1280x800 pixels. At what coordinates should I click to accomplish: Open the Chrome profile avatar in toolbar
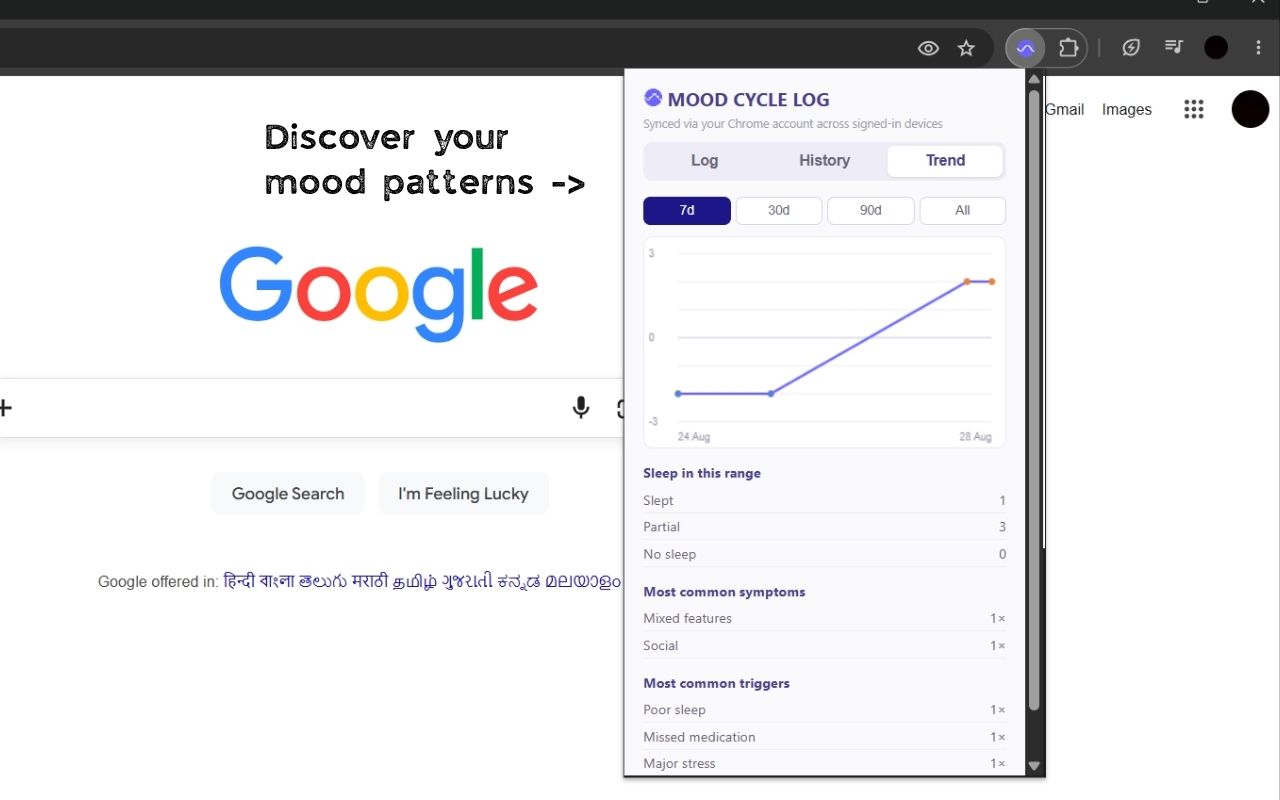pos(1216,47)
